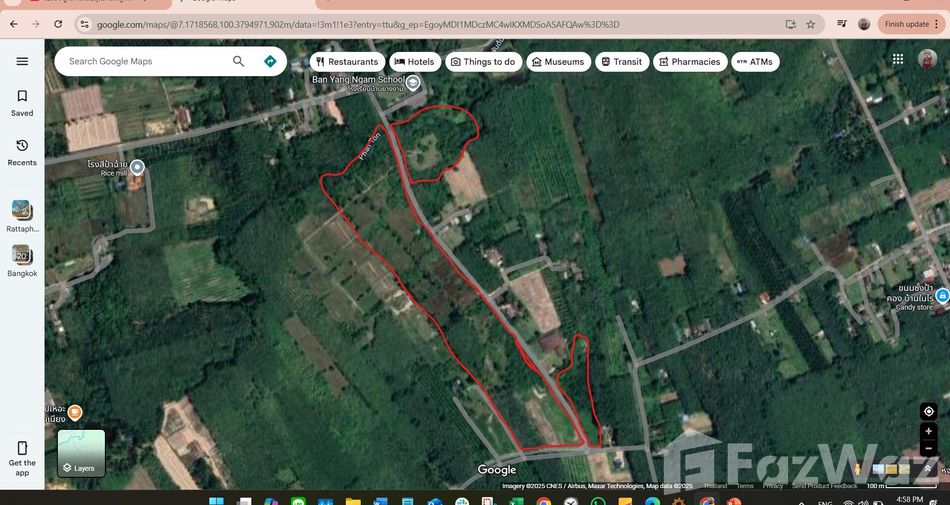Viewport: 950px width, 505px height.
Task: Click the search magnifier icon
Action: [x=238, y=61]
